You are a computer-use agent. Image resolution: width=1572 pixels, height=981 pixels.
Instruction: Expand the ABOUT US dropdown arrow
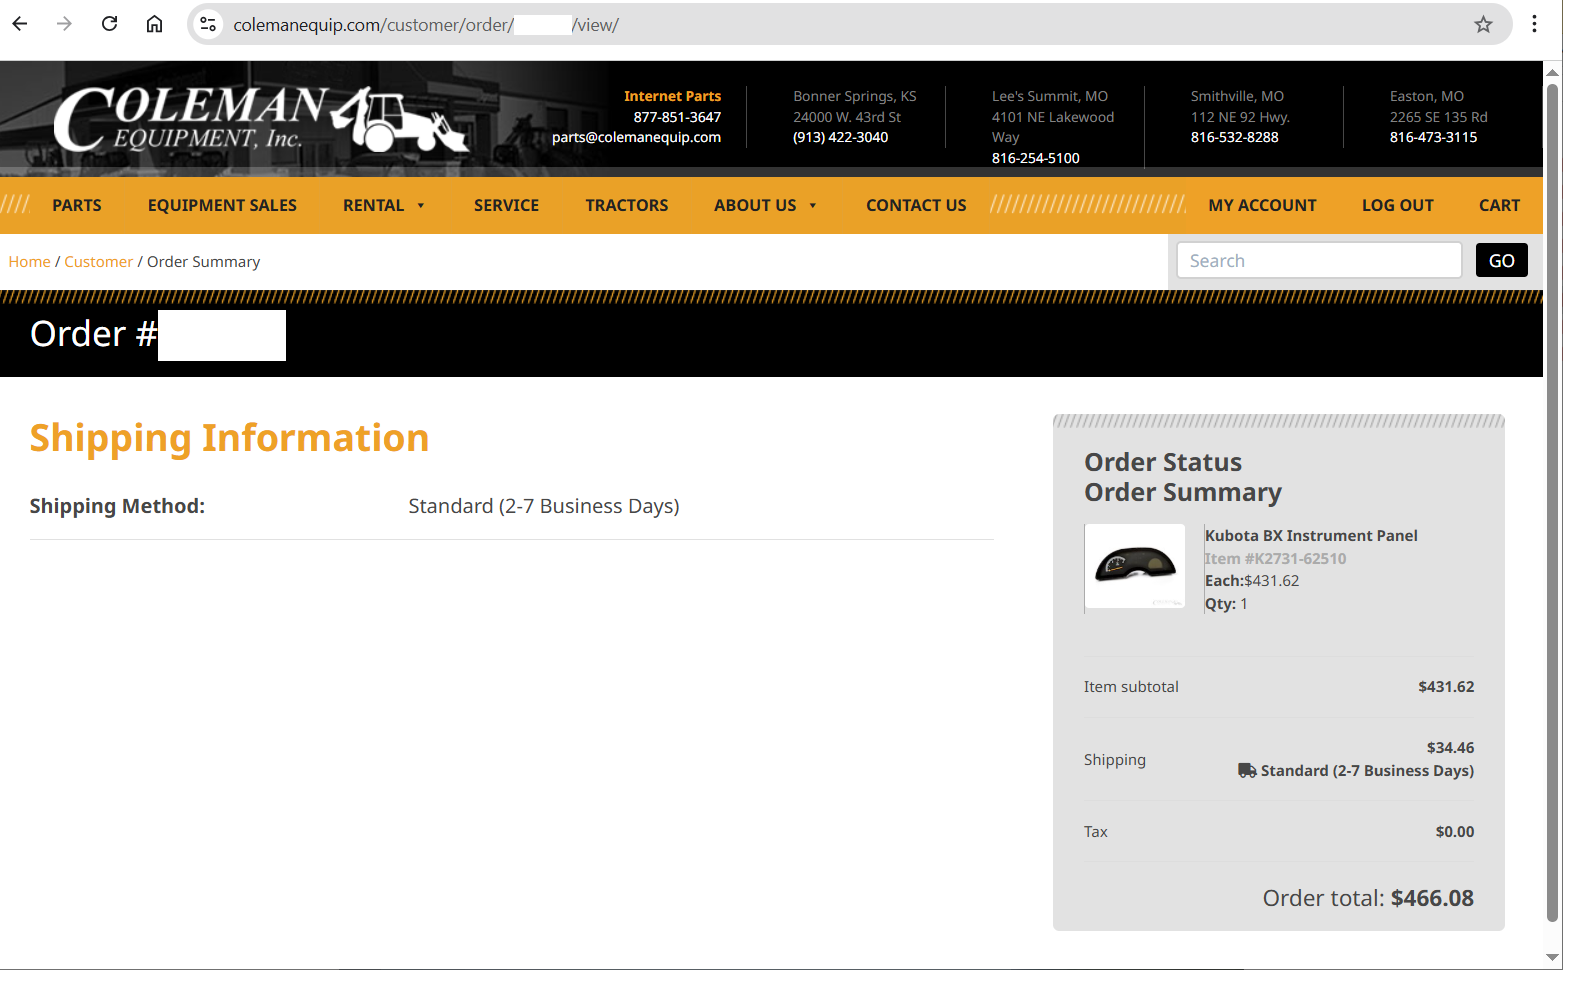click(813, 205)
